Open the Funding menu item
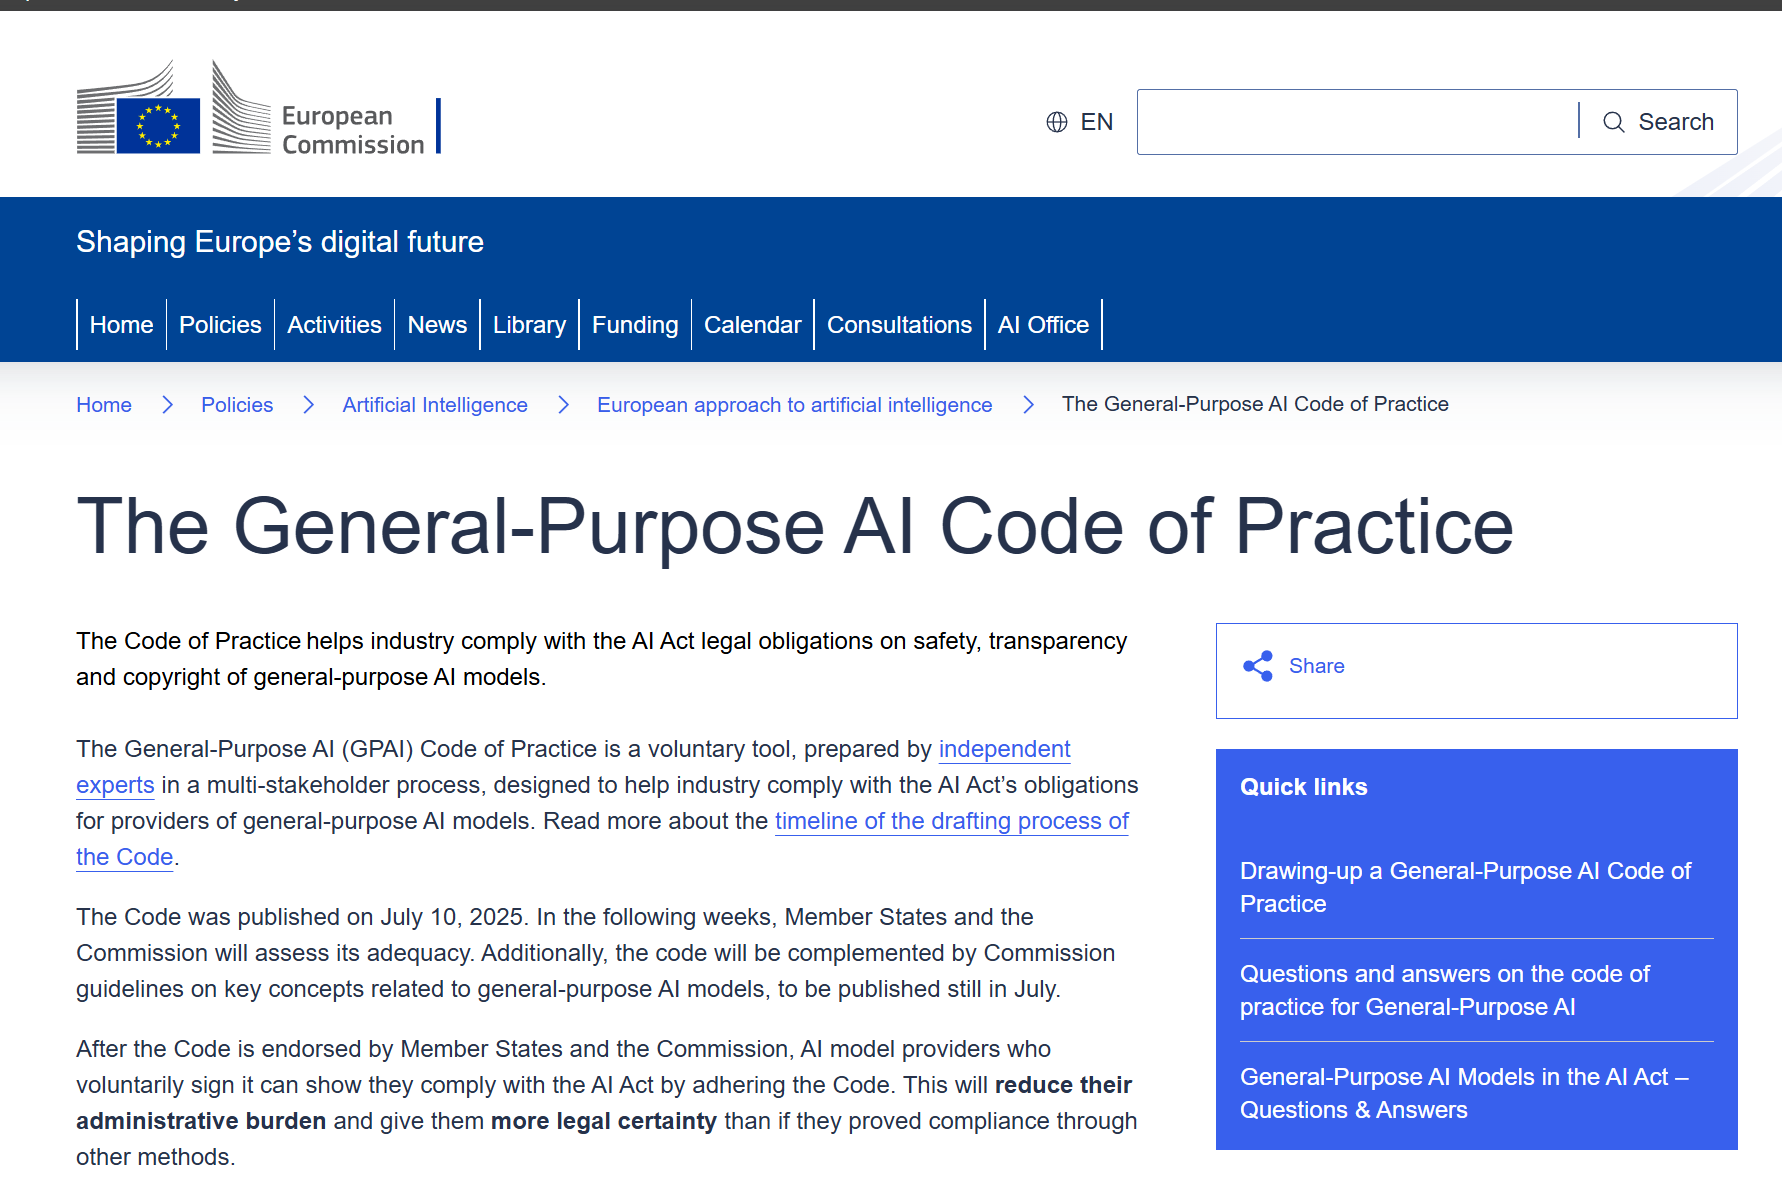 point(635,325)
